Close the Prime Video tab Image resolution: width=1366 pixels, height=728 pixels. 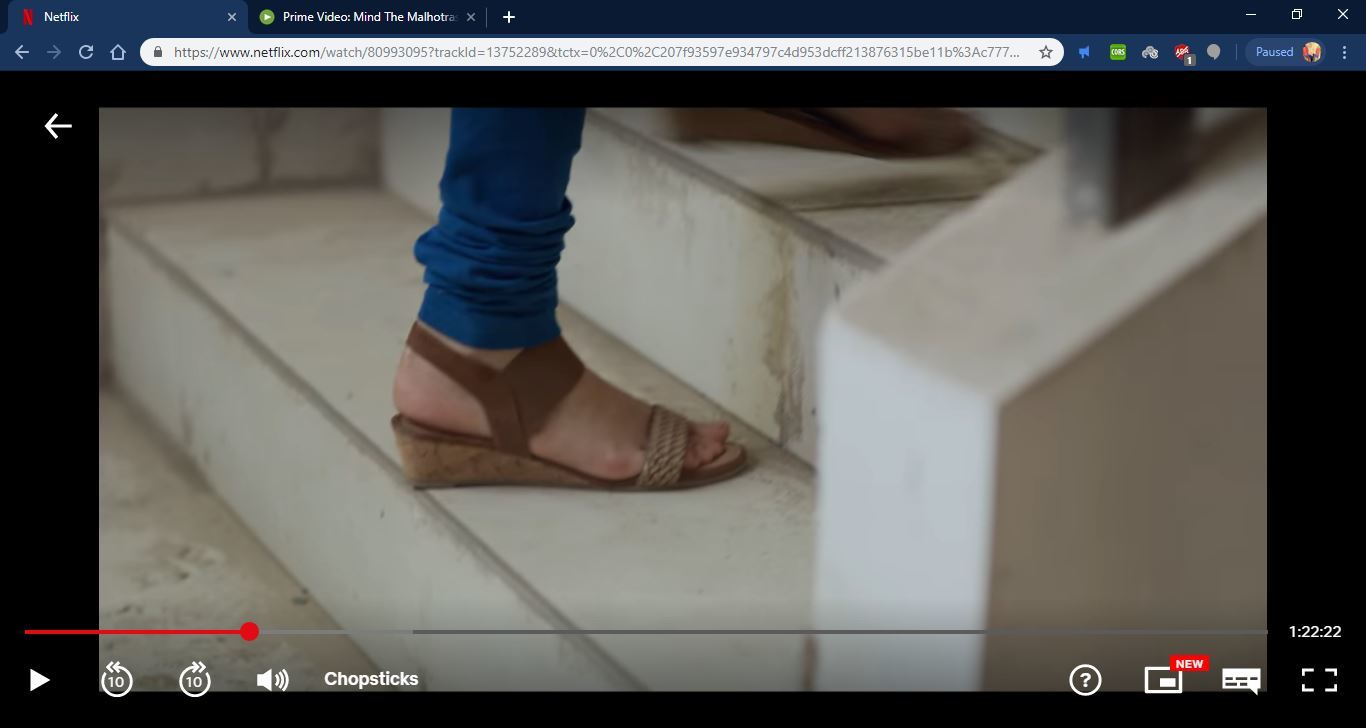coord(471,17)
